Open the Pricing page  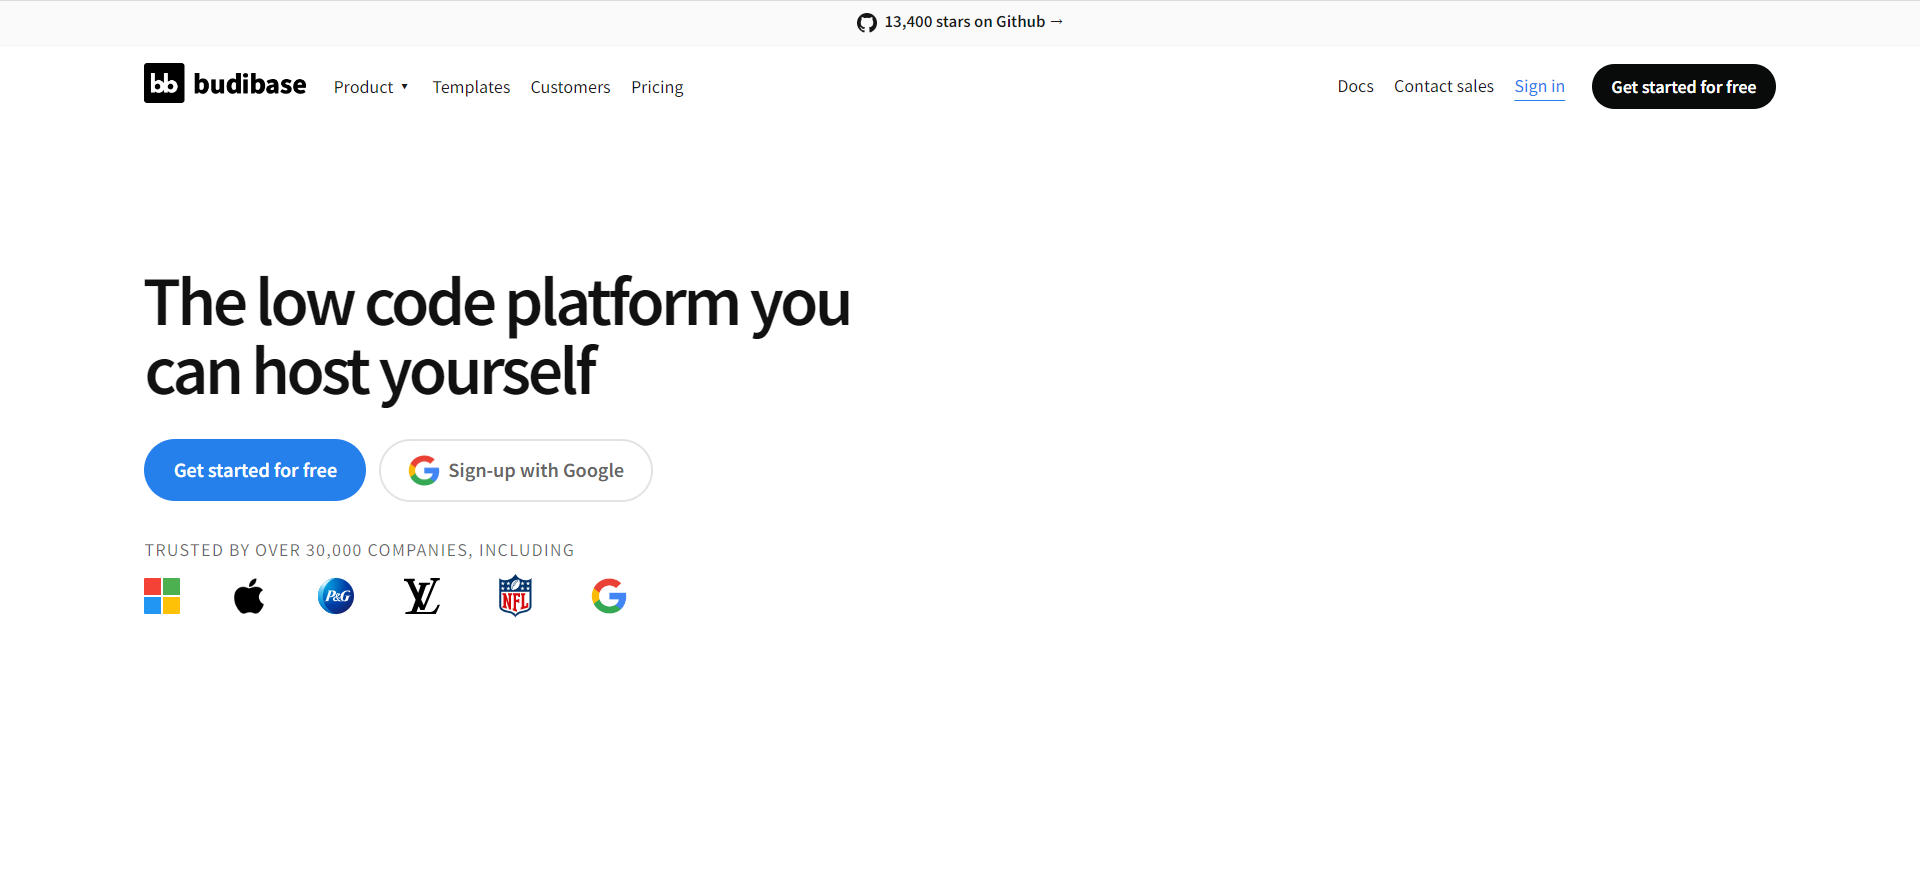pyautogui.click(x=657, y=87)
